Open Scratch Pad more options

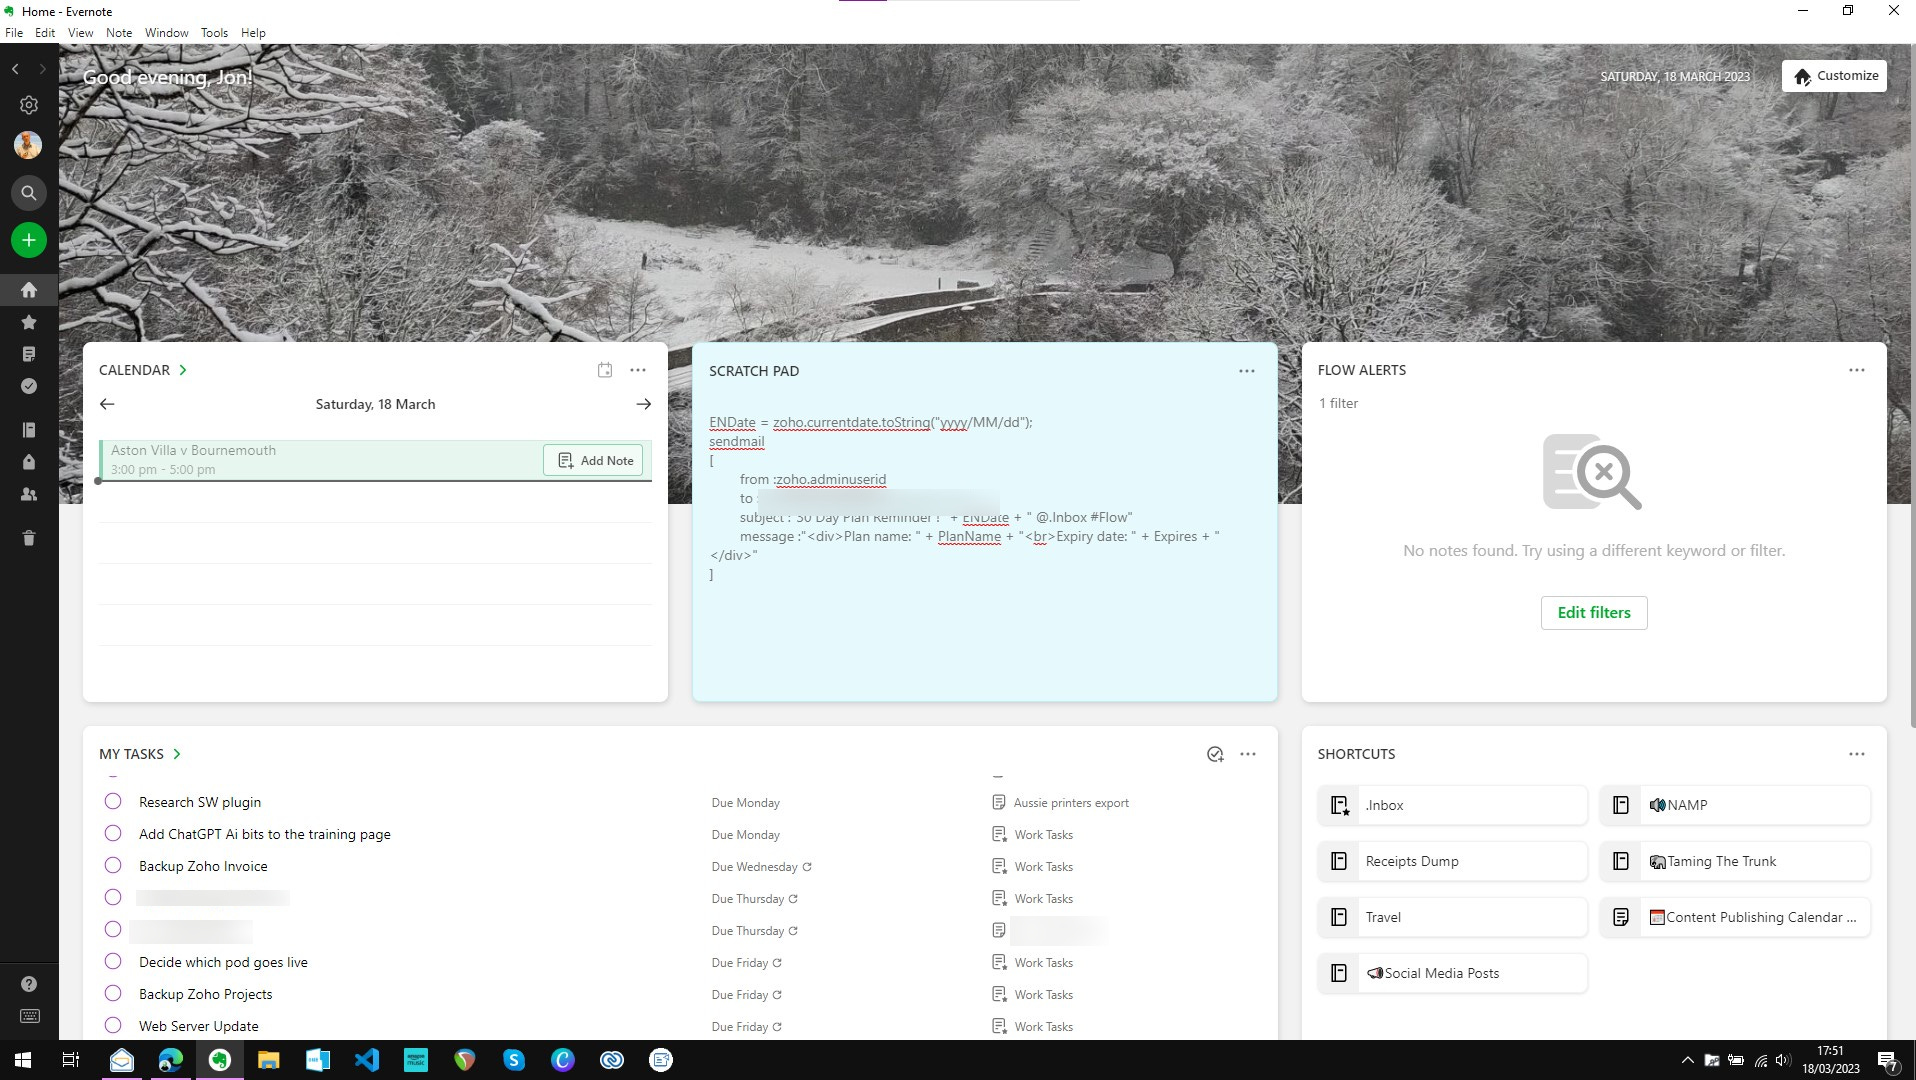pos(1247,371)
